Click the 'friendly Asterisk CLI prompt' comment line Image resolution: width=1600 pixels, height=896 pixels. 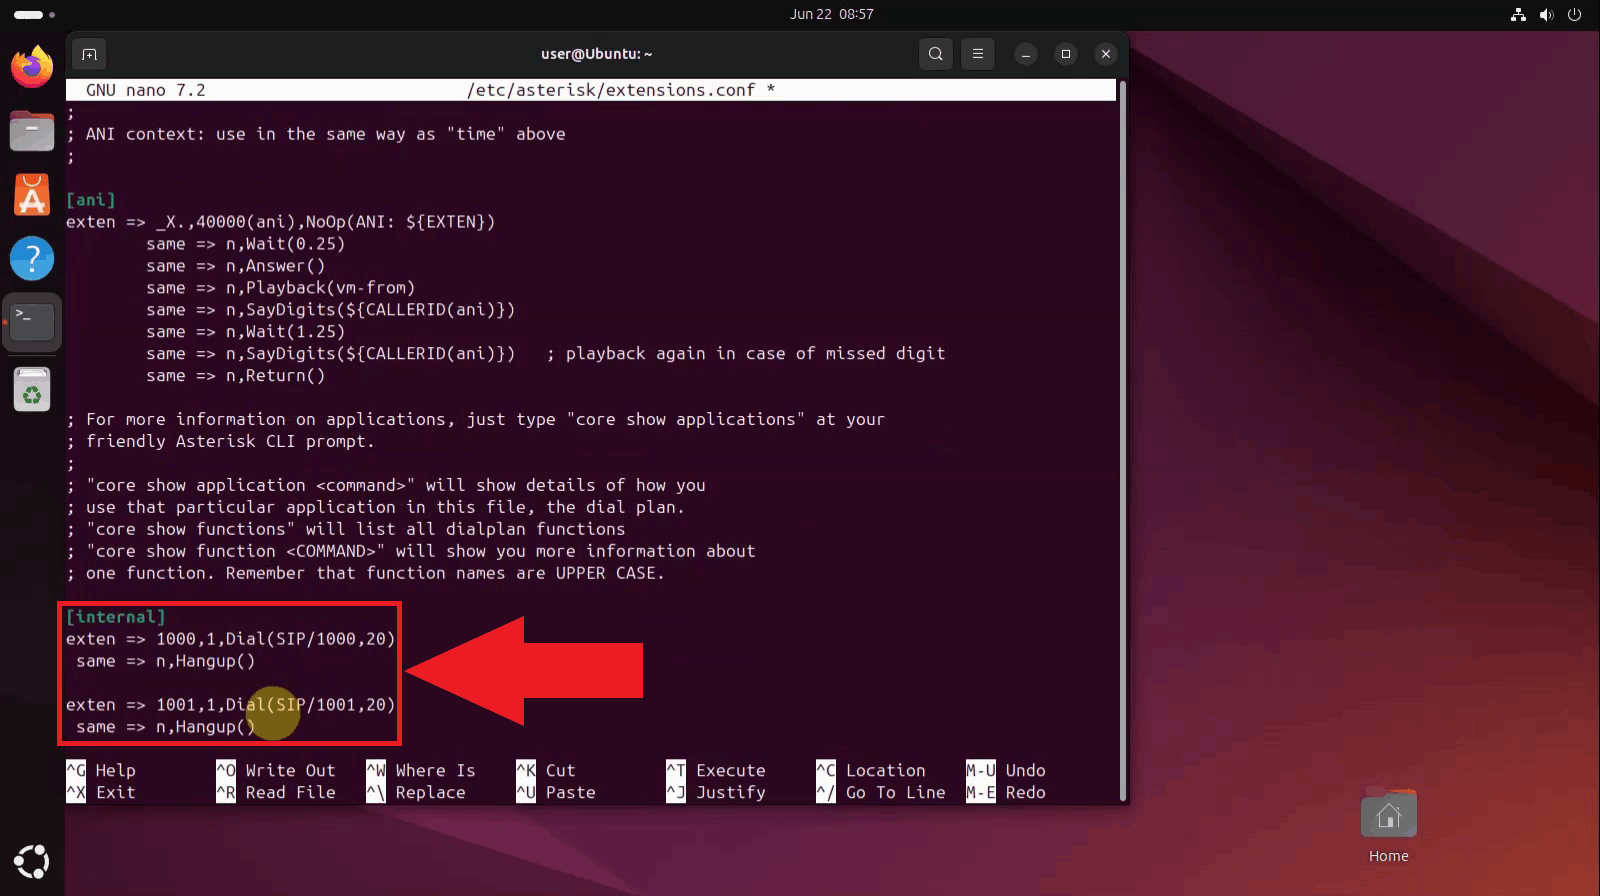(220, 442)
